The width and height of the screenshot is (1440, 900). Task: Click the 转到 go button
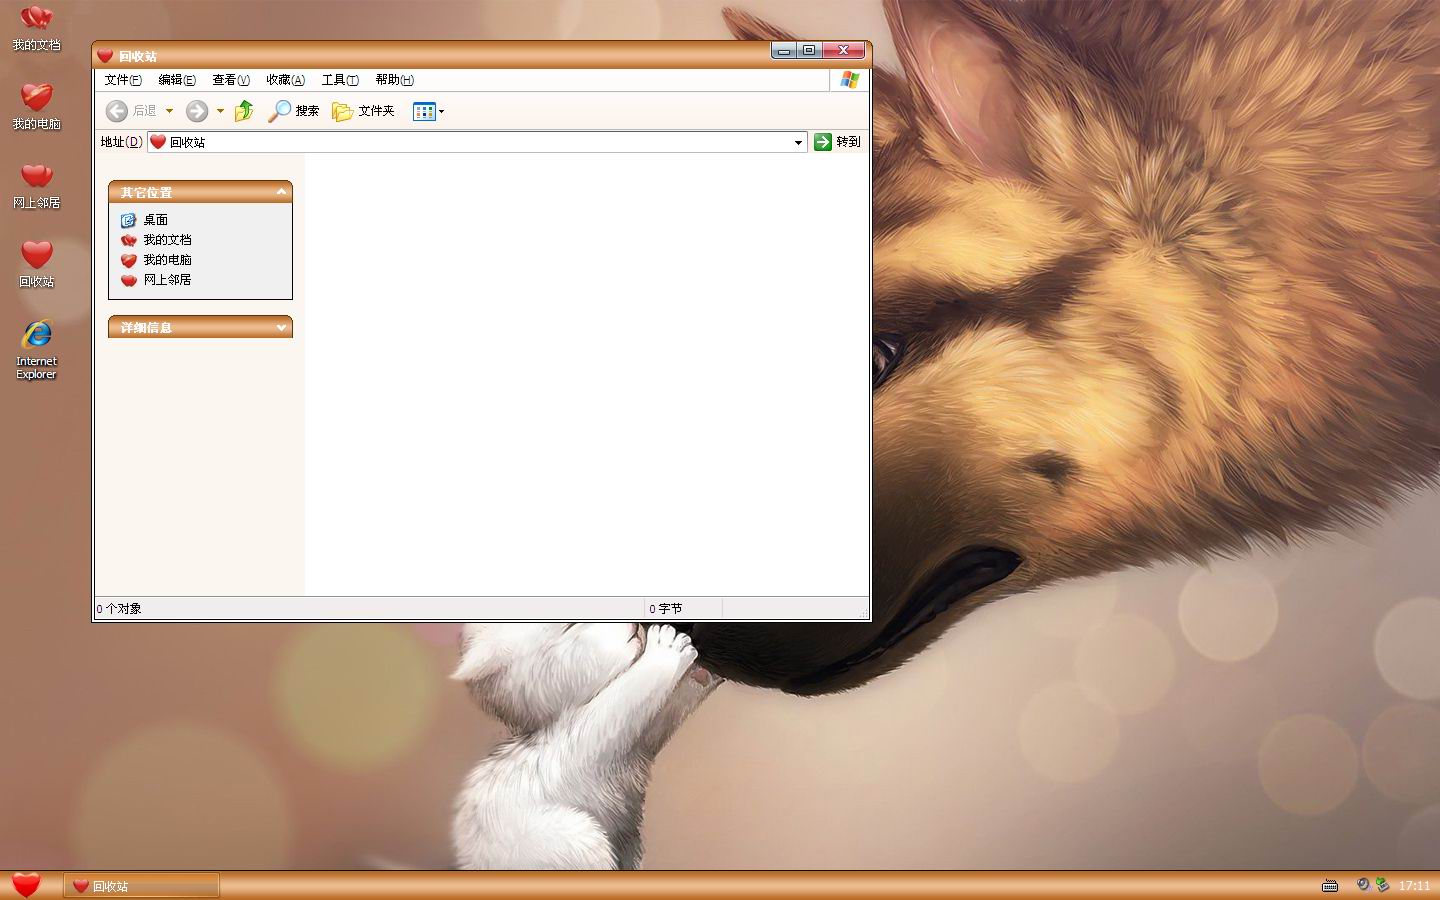coord(837,142)
